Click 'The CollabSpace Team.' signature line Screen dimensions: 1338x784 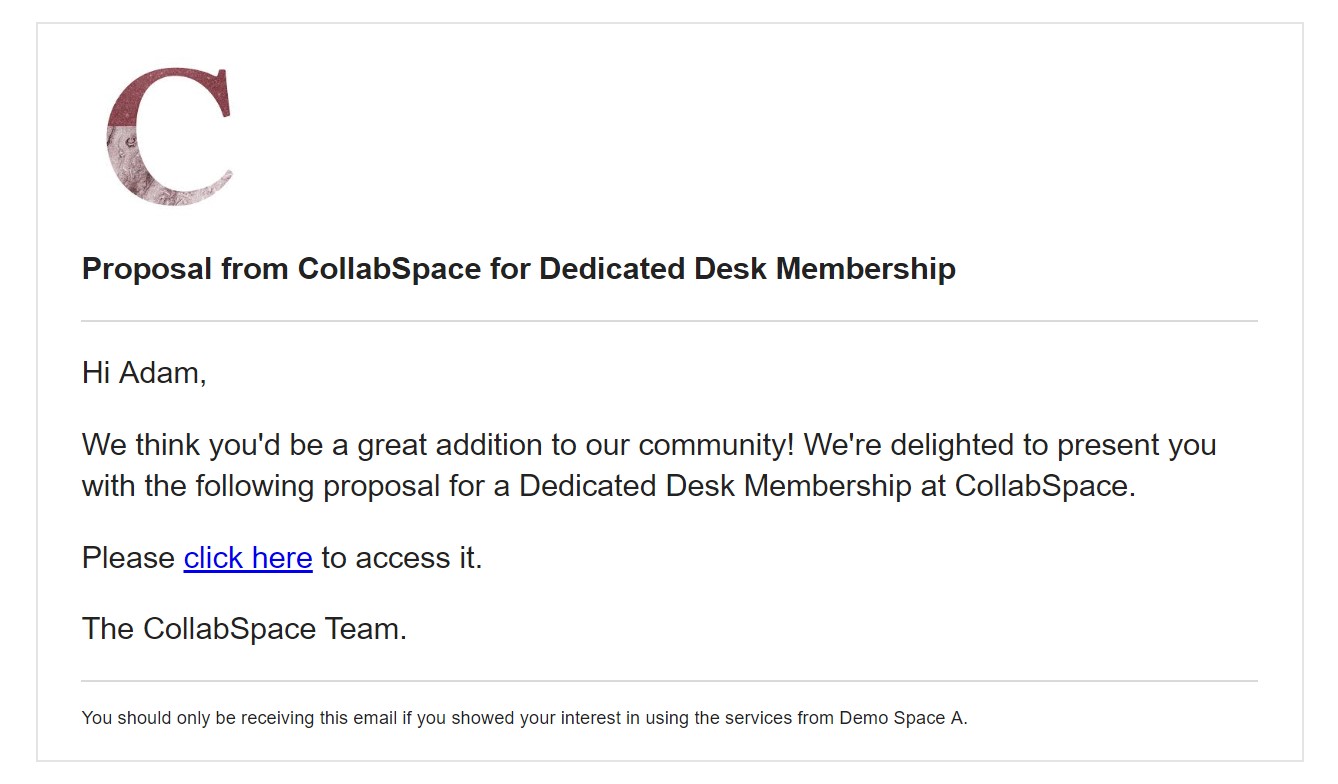click(244, 629)
